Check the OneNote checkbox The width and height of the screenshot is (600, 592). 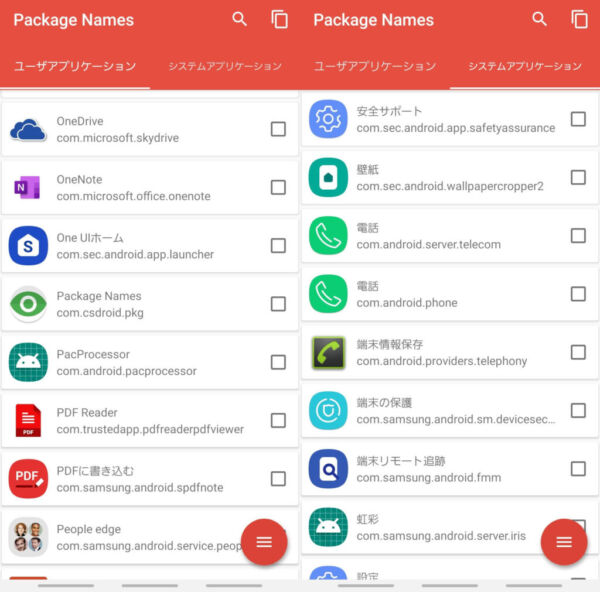pyautogui.click(x=278, y=188)
